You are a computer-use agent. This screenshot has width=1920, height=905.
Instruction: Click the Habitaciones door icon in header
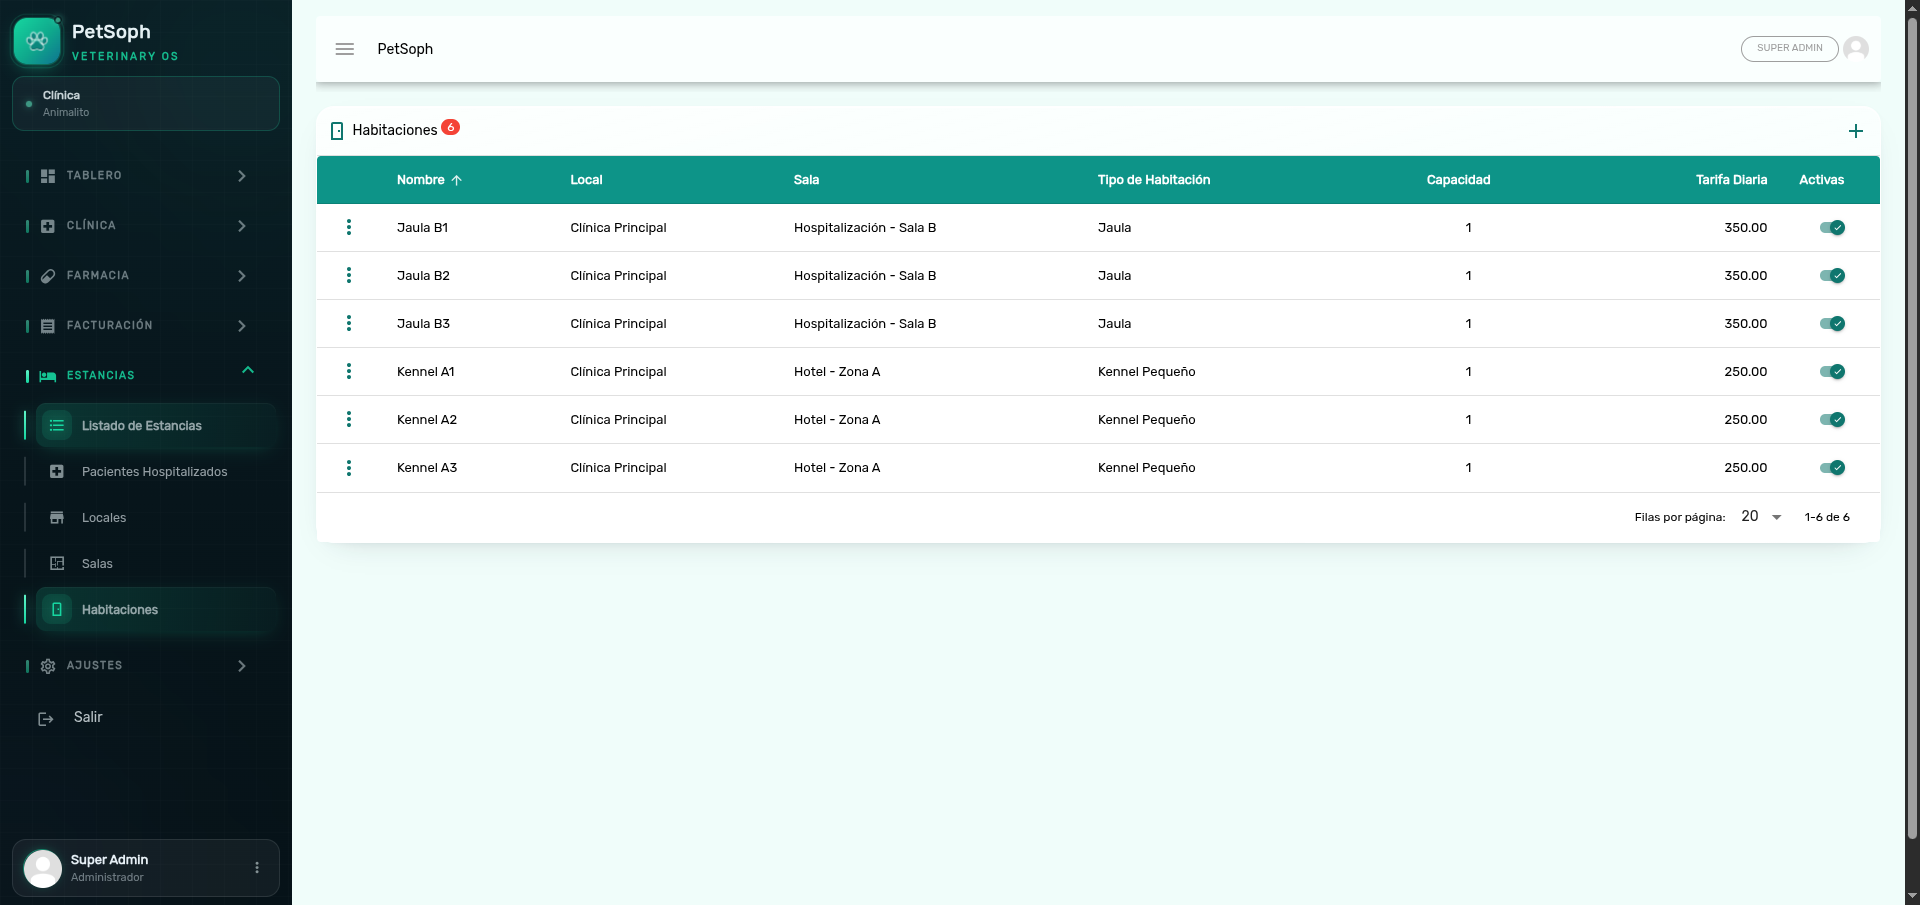click(337, 131)
